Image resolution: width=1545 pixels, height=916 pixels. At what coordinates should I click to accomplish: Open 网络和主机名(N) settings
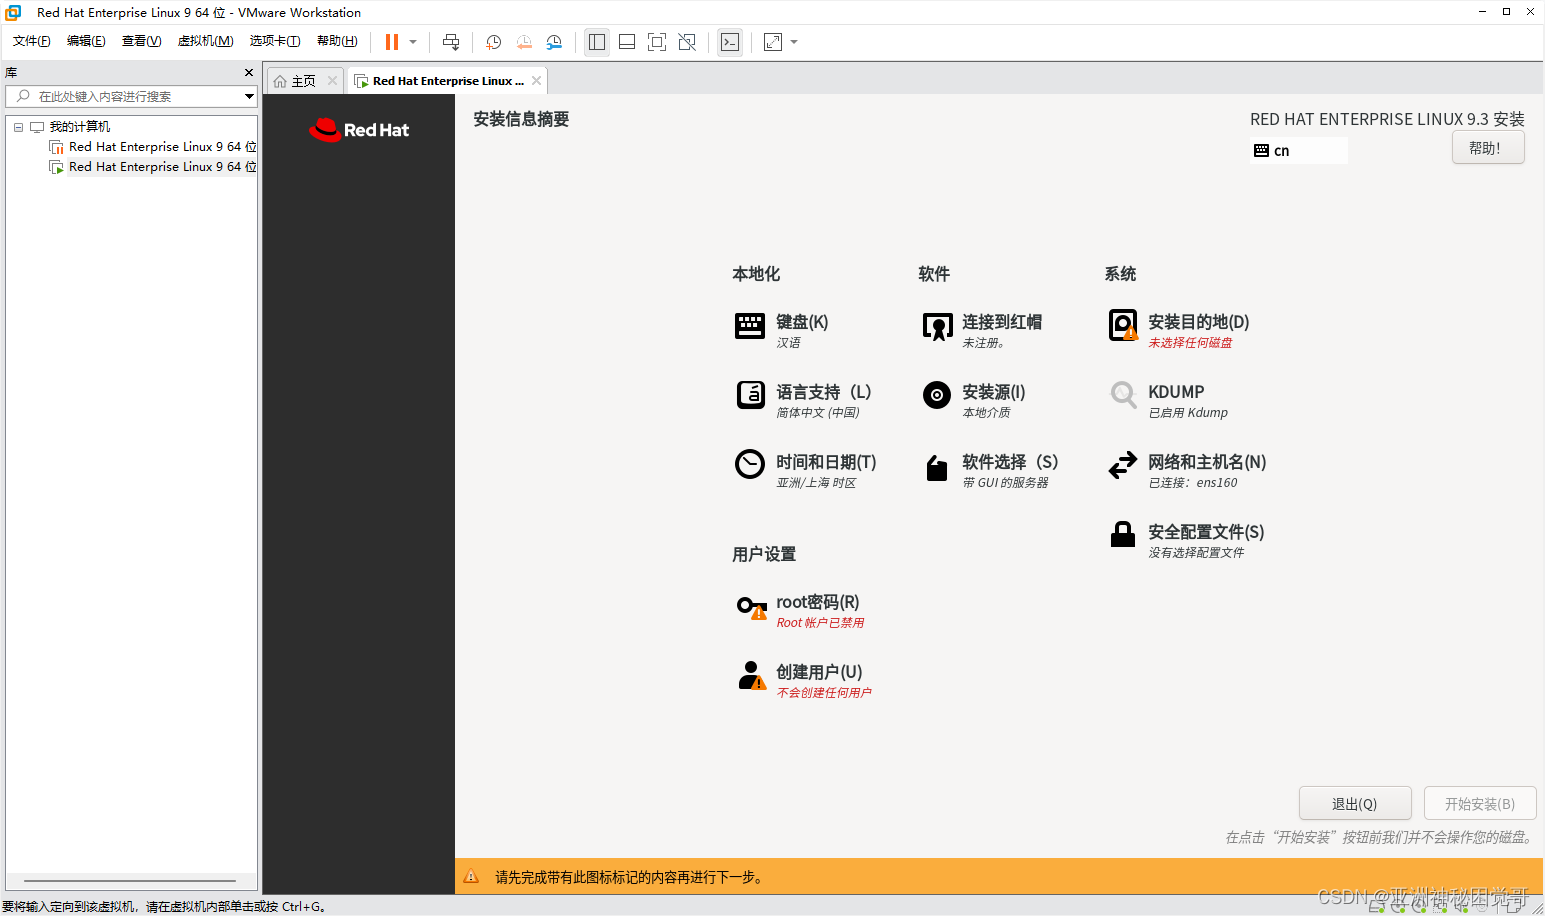tap(1187, 470)
